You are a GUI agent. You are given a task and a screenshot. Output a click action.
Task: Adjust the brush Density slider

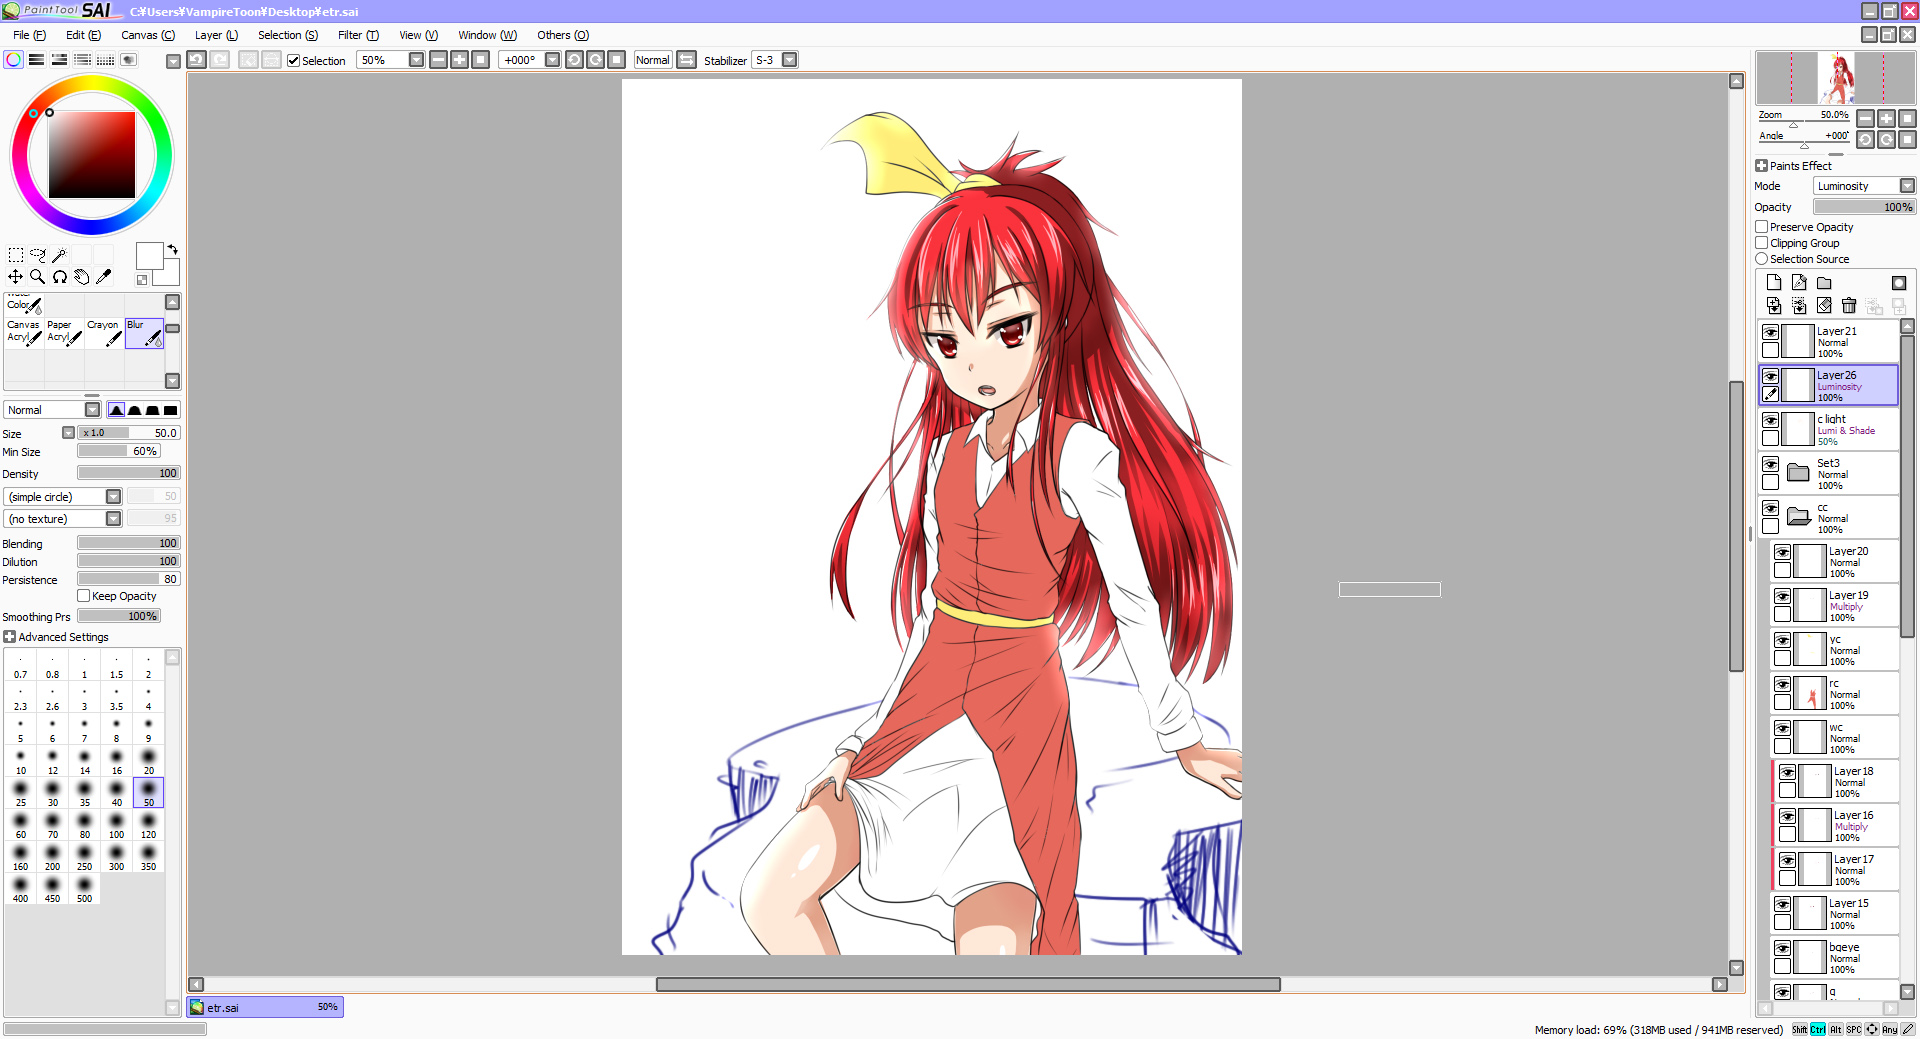point(129,473)
